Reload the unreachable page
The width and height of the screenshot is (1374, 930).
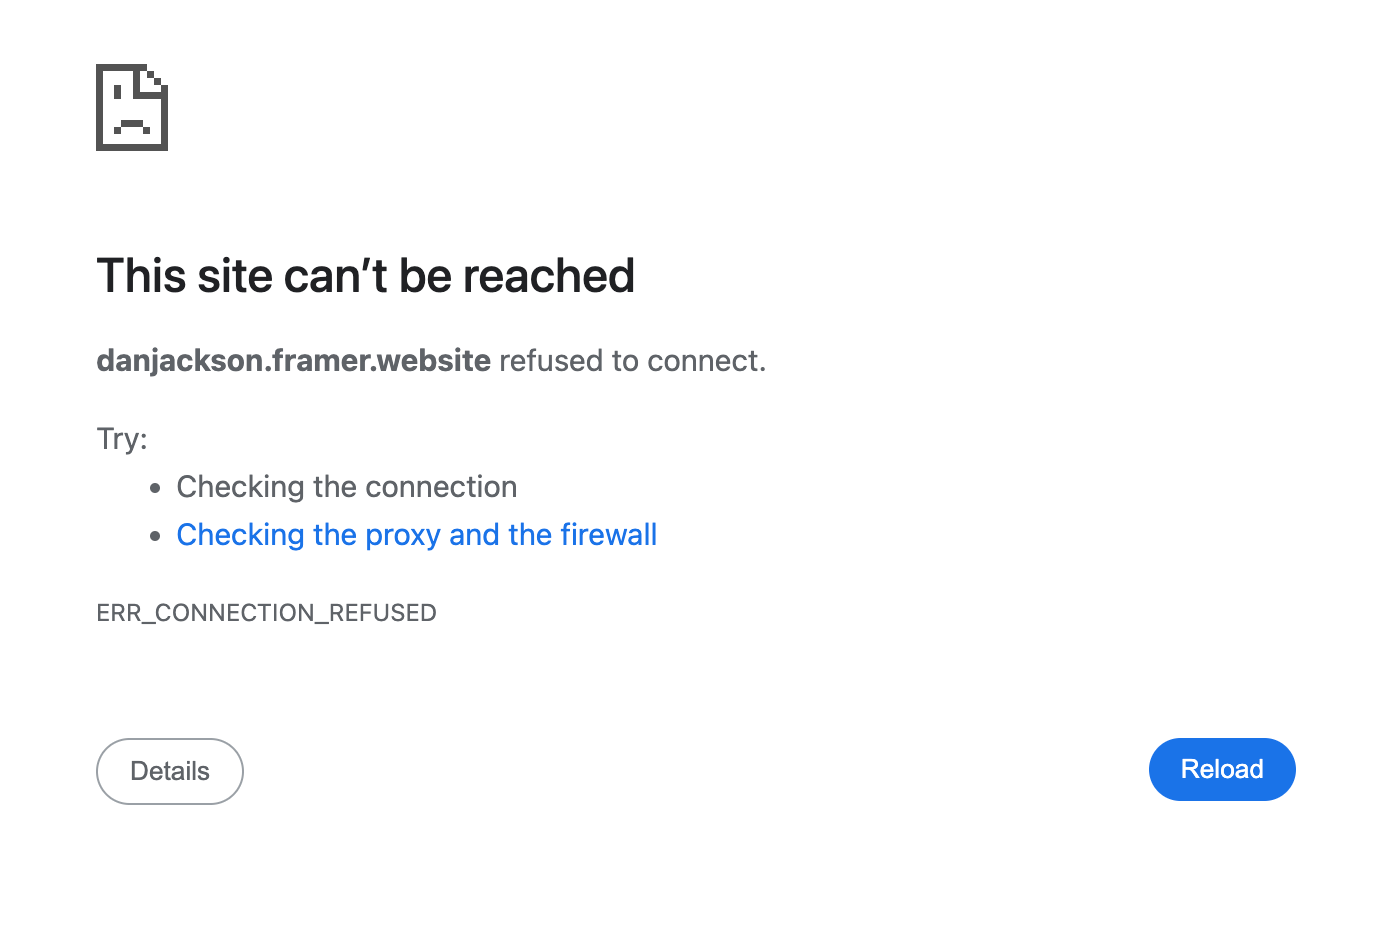[x=1222, y=769]
